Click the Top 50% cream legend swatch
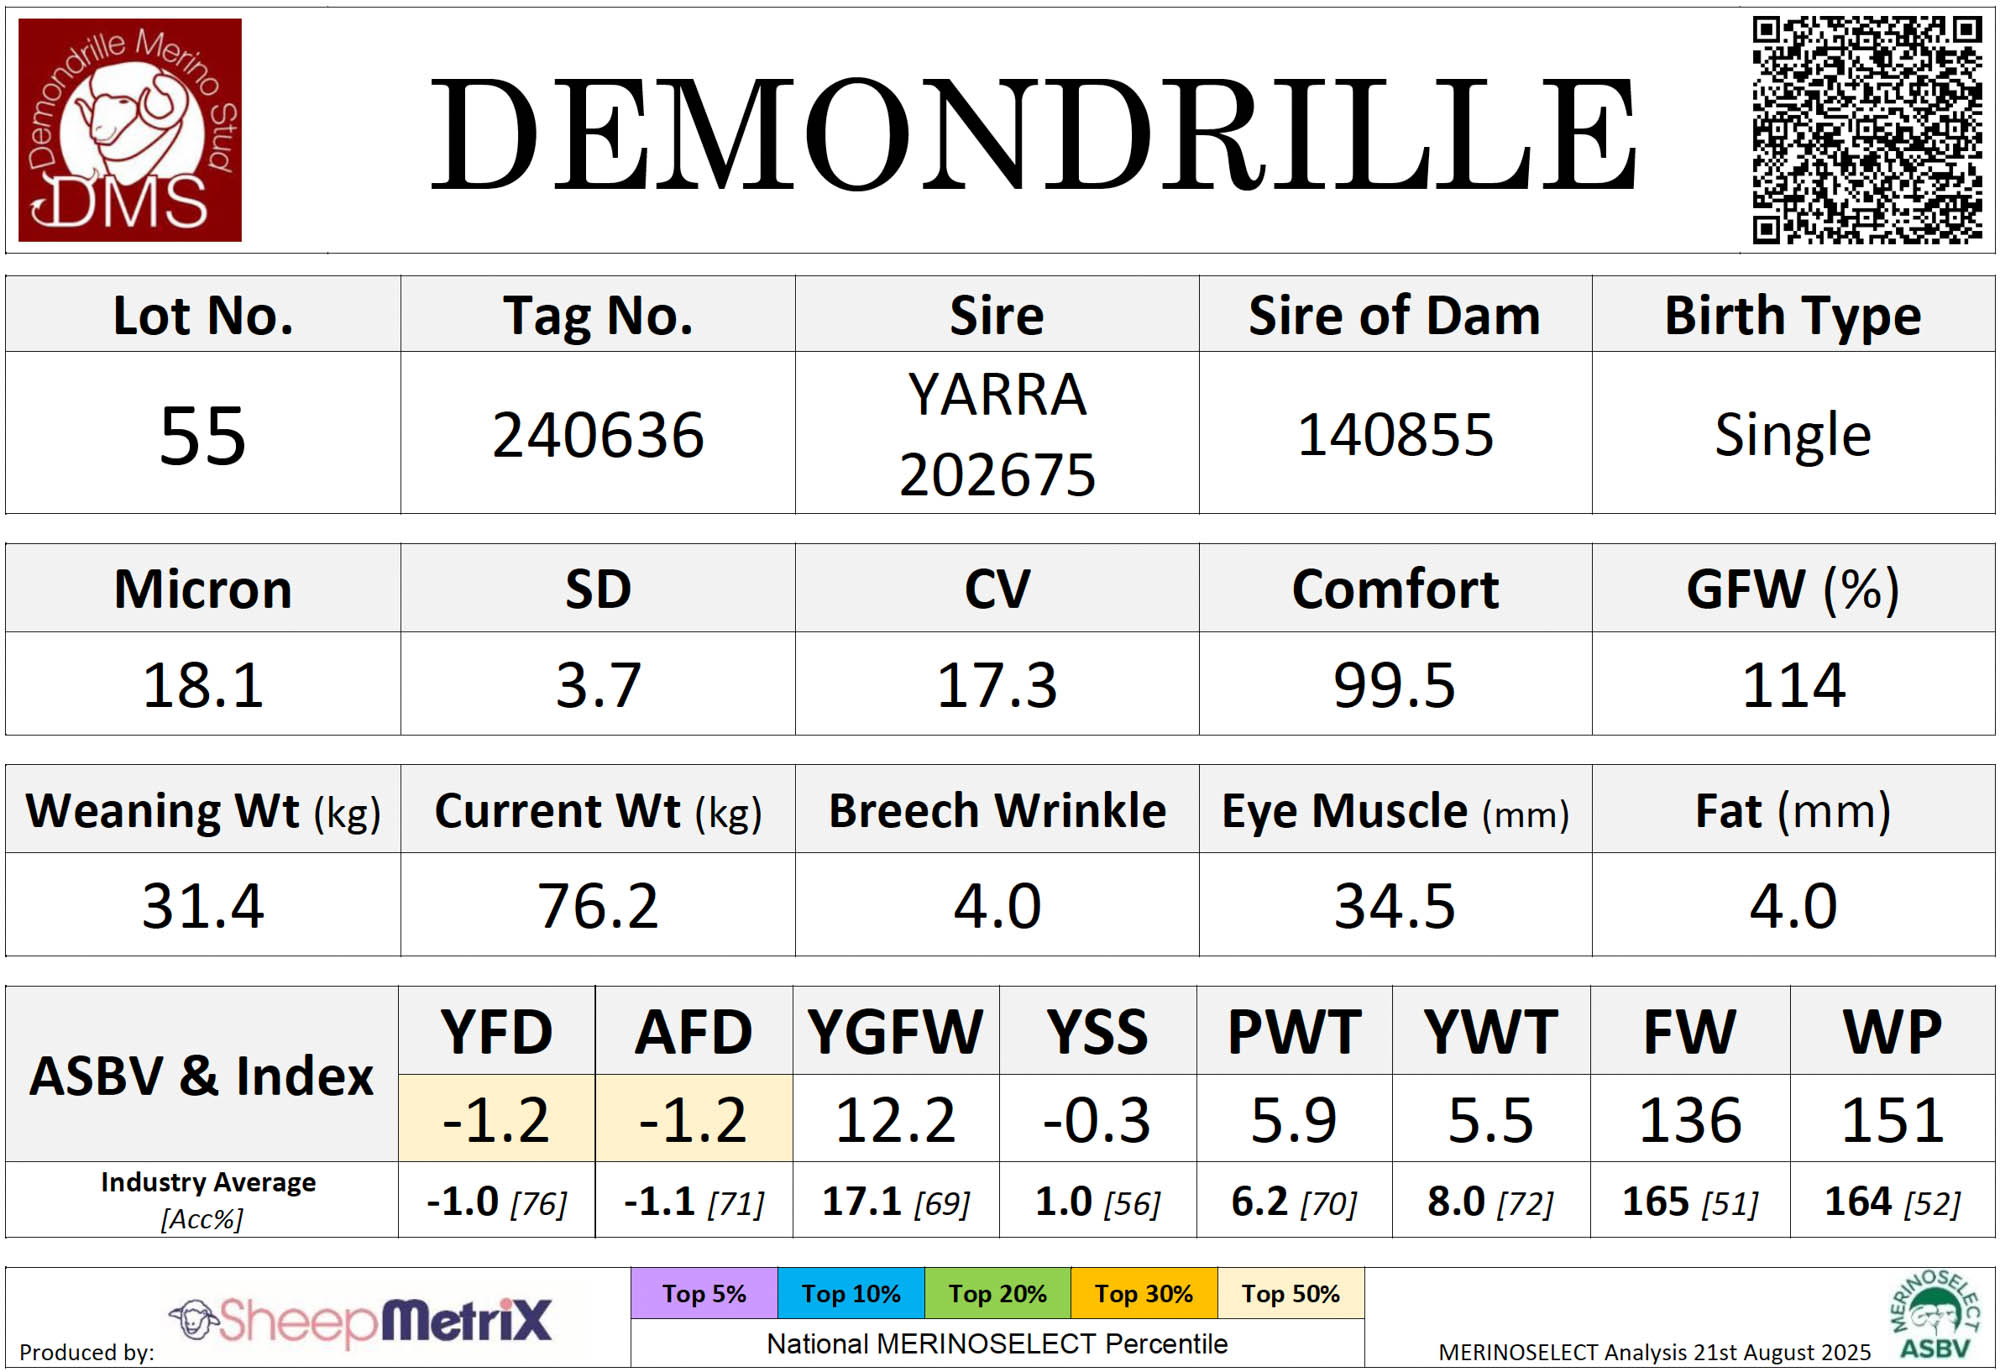 (x=1290, y=1294)
